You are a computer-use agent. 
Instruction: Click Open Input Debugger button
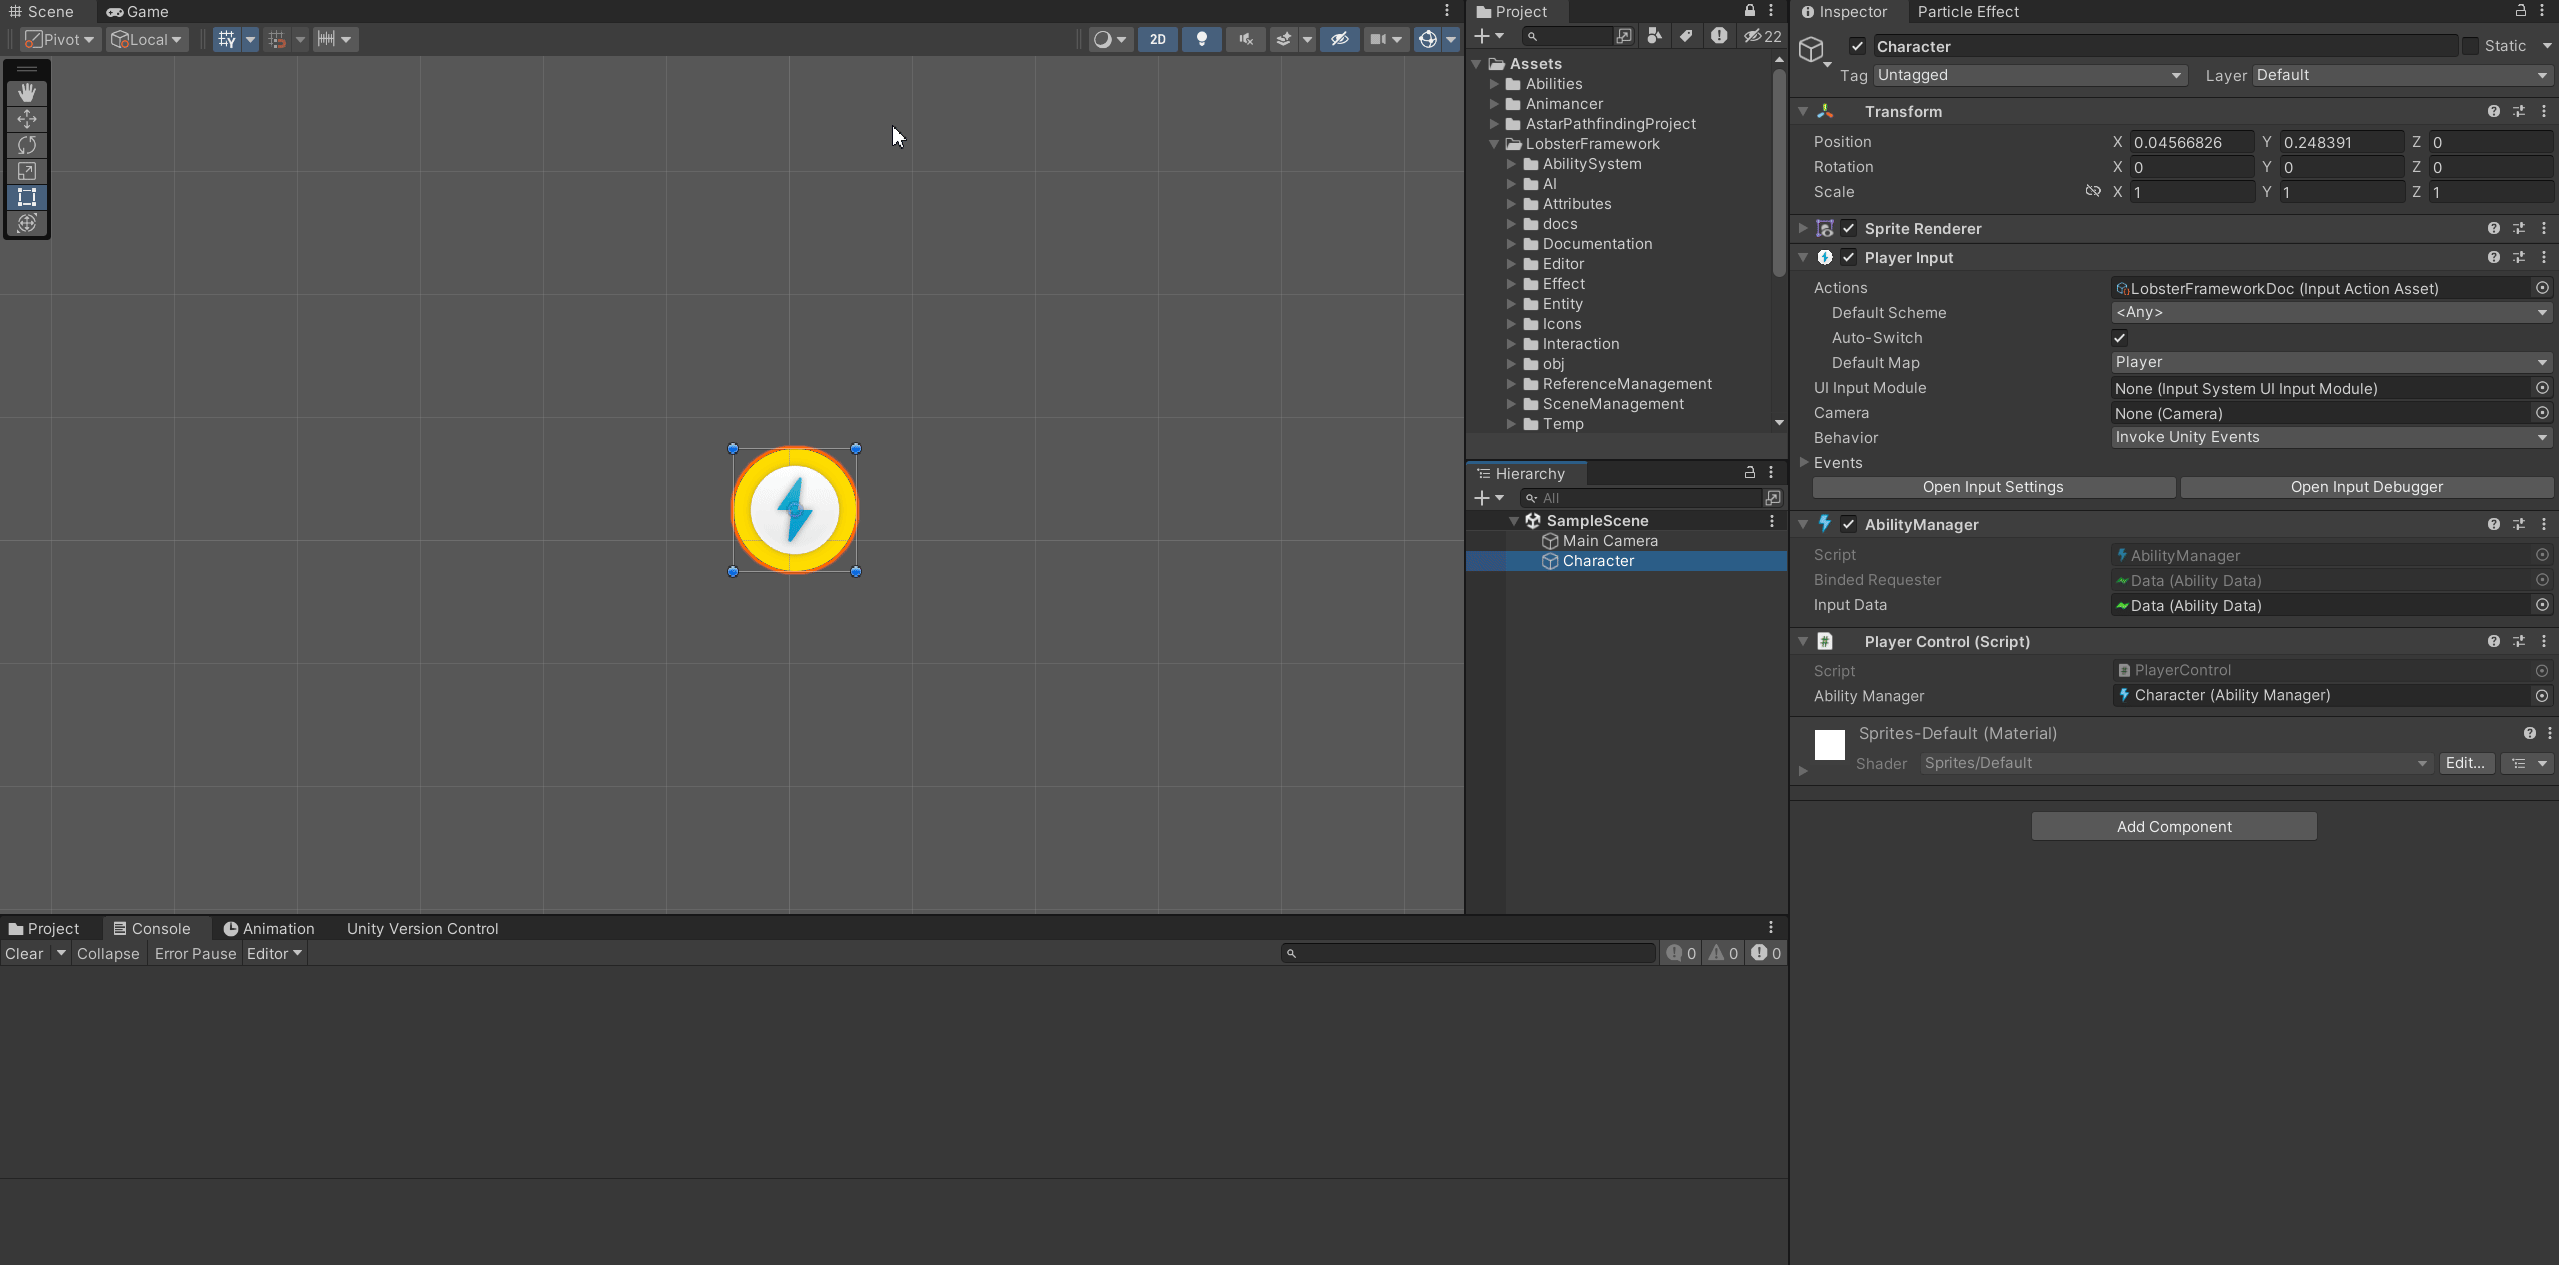tap(2366, 487)
